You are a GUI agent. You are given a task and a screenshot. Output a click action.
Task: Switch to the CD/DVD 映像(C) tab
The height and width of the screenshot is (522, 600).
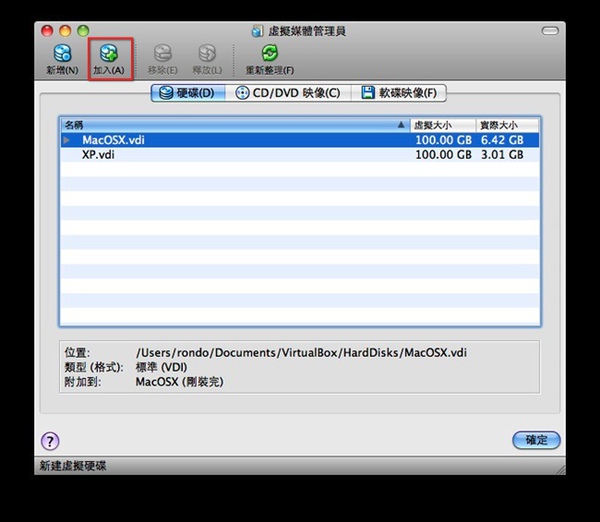tap(288, 93)
